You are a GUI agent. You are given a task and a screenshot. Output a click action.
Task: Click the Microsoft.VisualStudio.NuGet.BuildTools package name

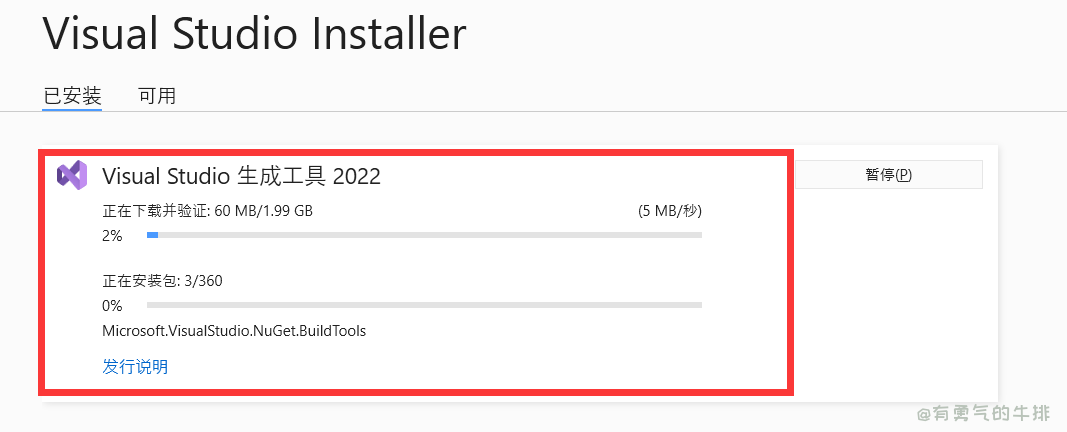click(x=234, y=331)
